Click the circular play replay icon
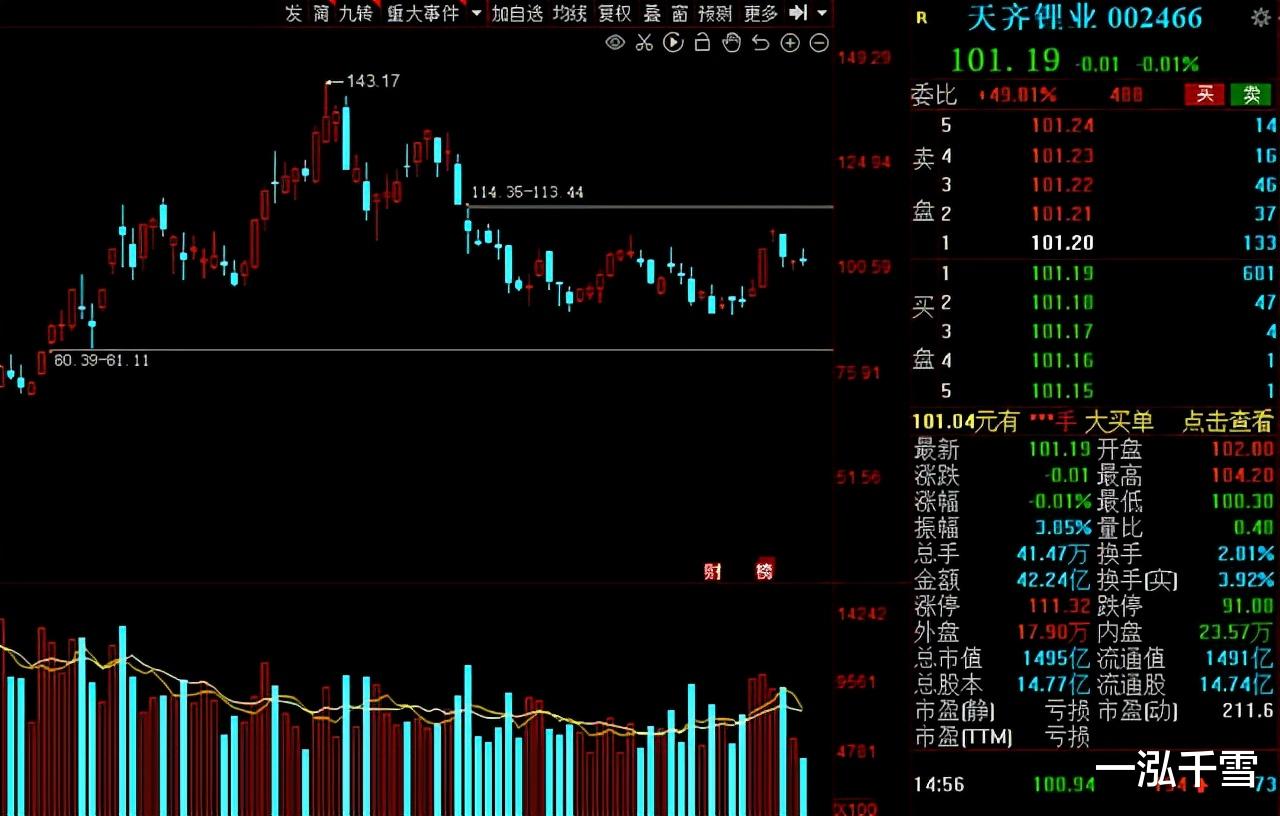 [x=673, y=43]
